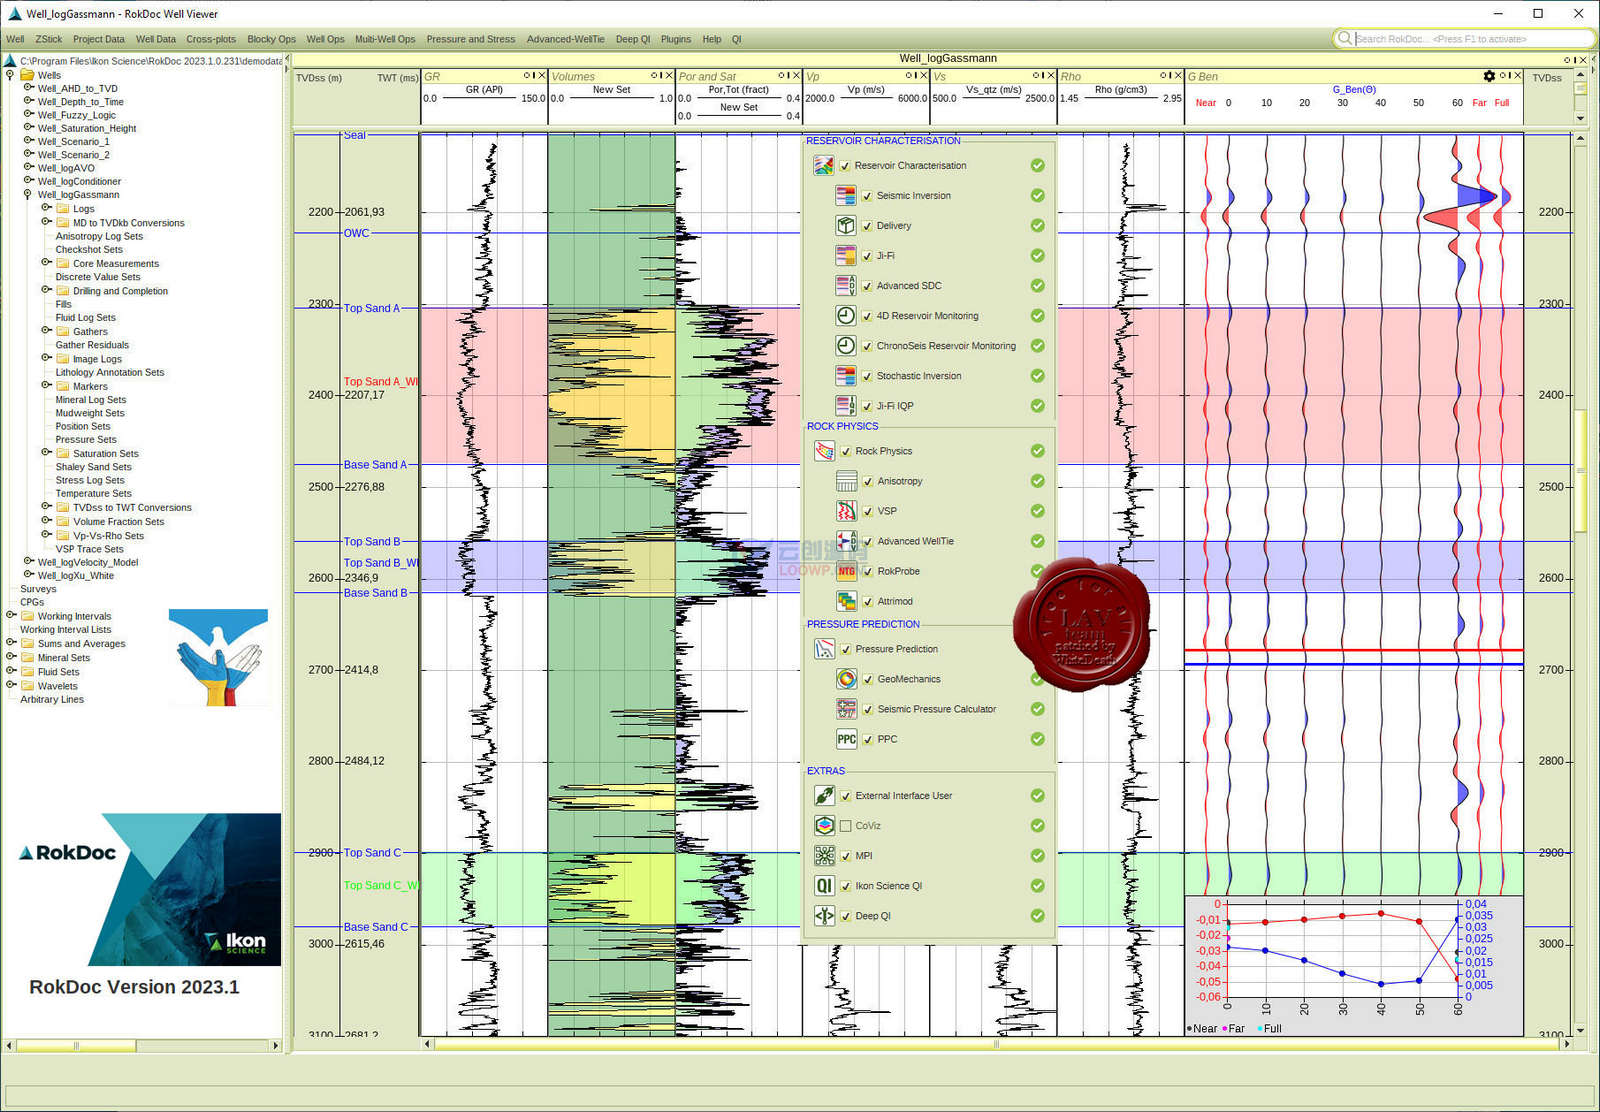Open the Plugins menu

[676, 39]
